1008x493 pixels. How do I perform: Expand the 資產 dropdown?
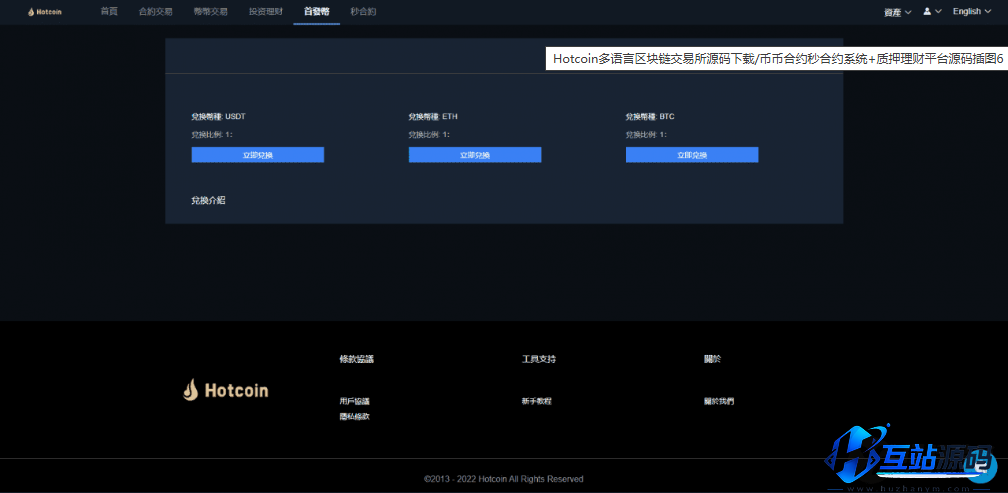(x=897, y=12)
